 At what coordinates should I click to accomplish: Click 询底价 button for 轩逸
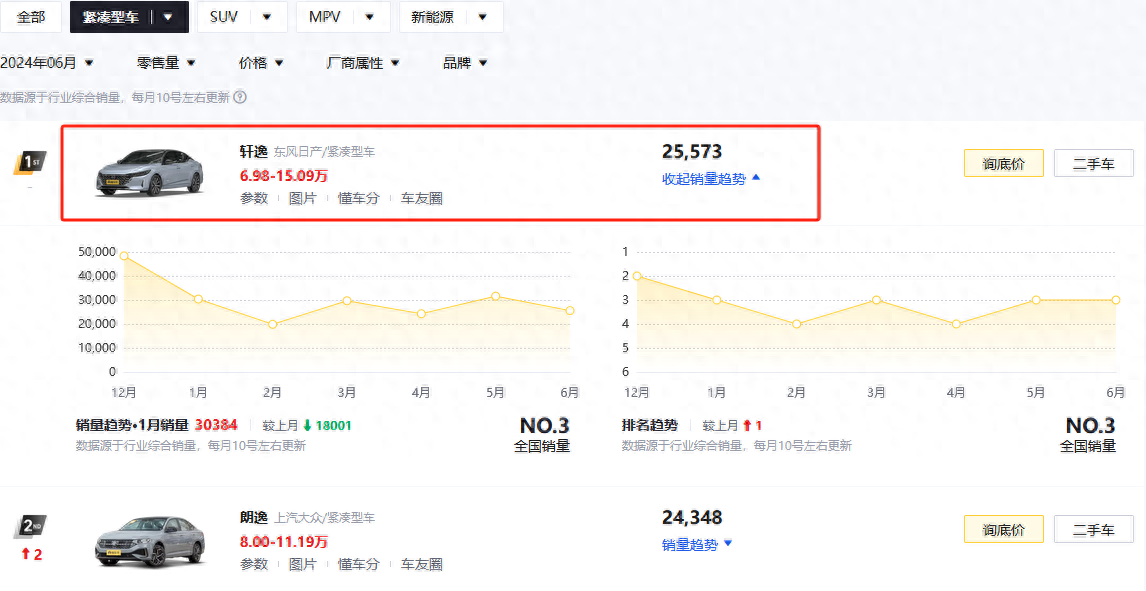point(1003,163)
